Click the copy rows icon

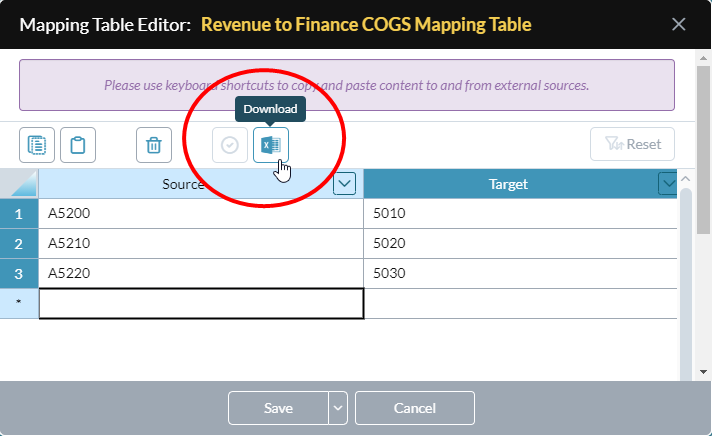37,145
